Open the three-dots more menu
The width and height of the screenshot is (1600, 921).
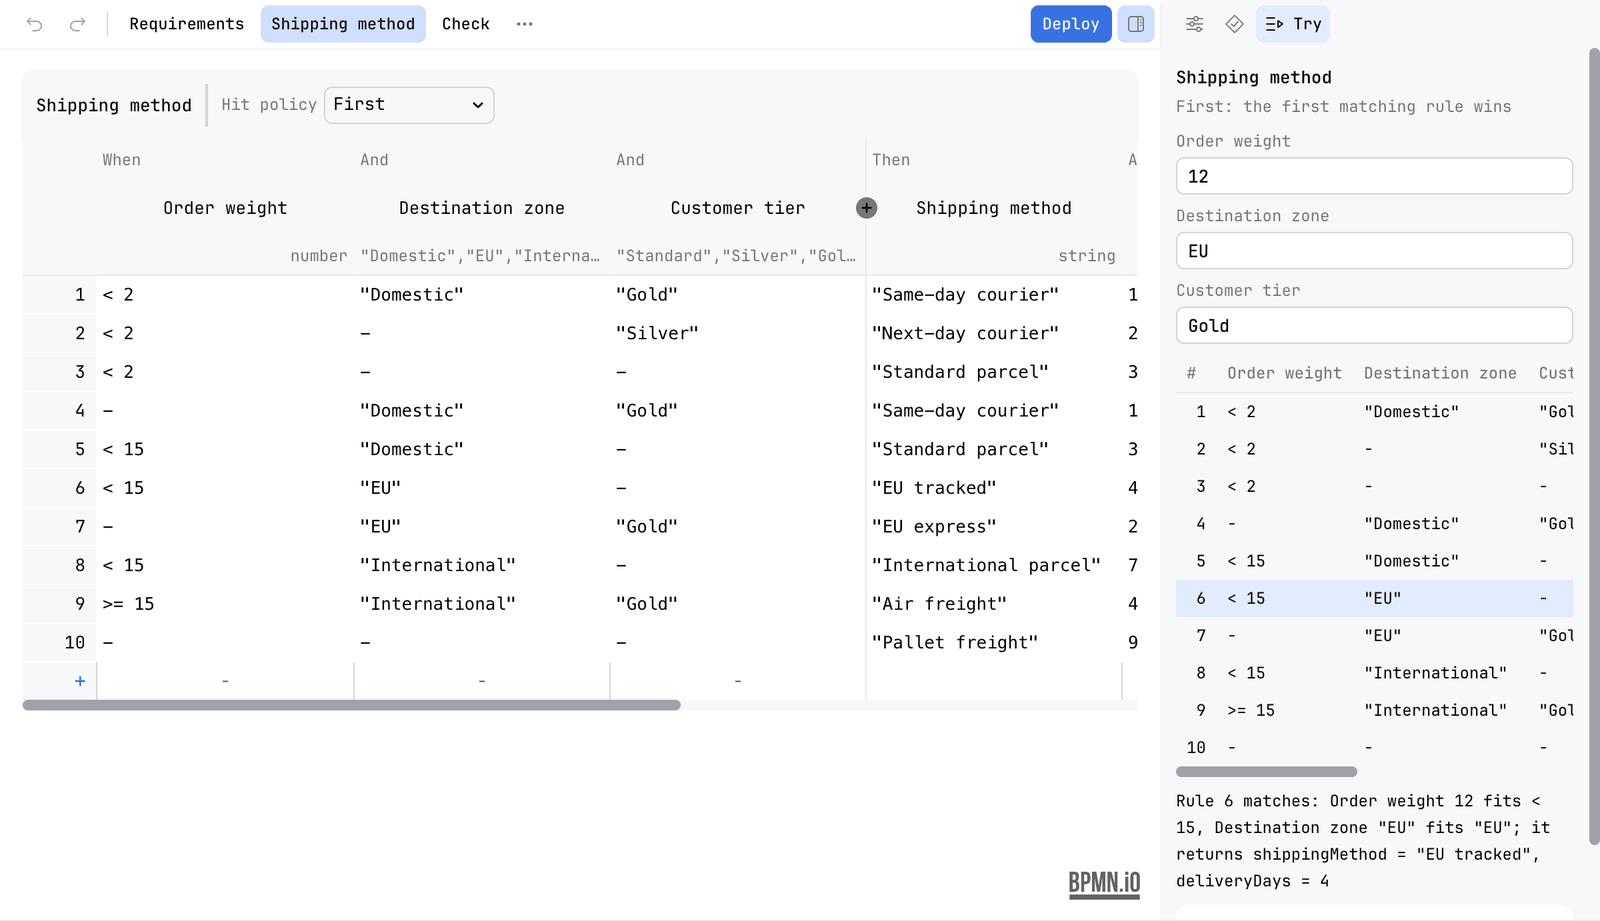click(x=525, y=24)
